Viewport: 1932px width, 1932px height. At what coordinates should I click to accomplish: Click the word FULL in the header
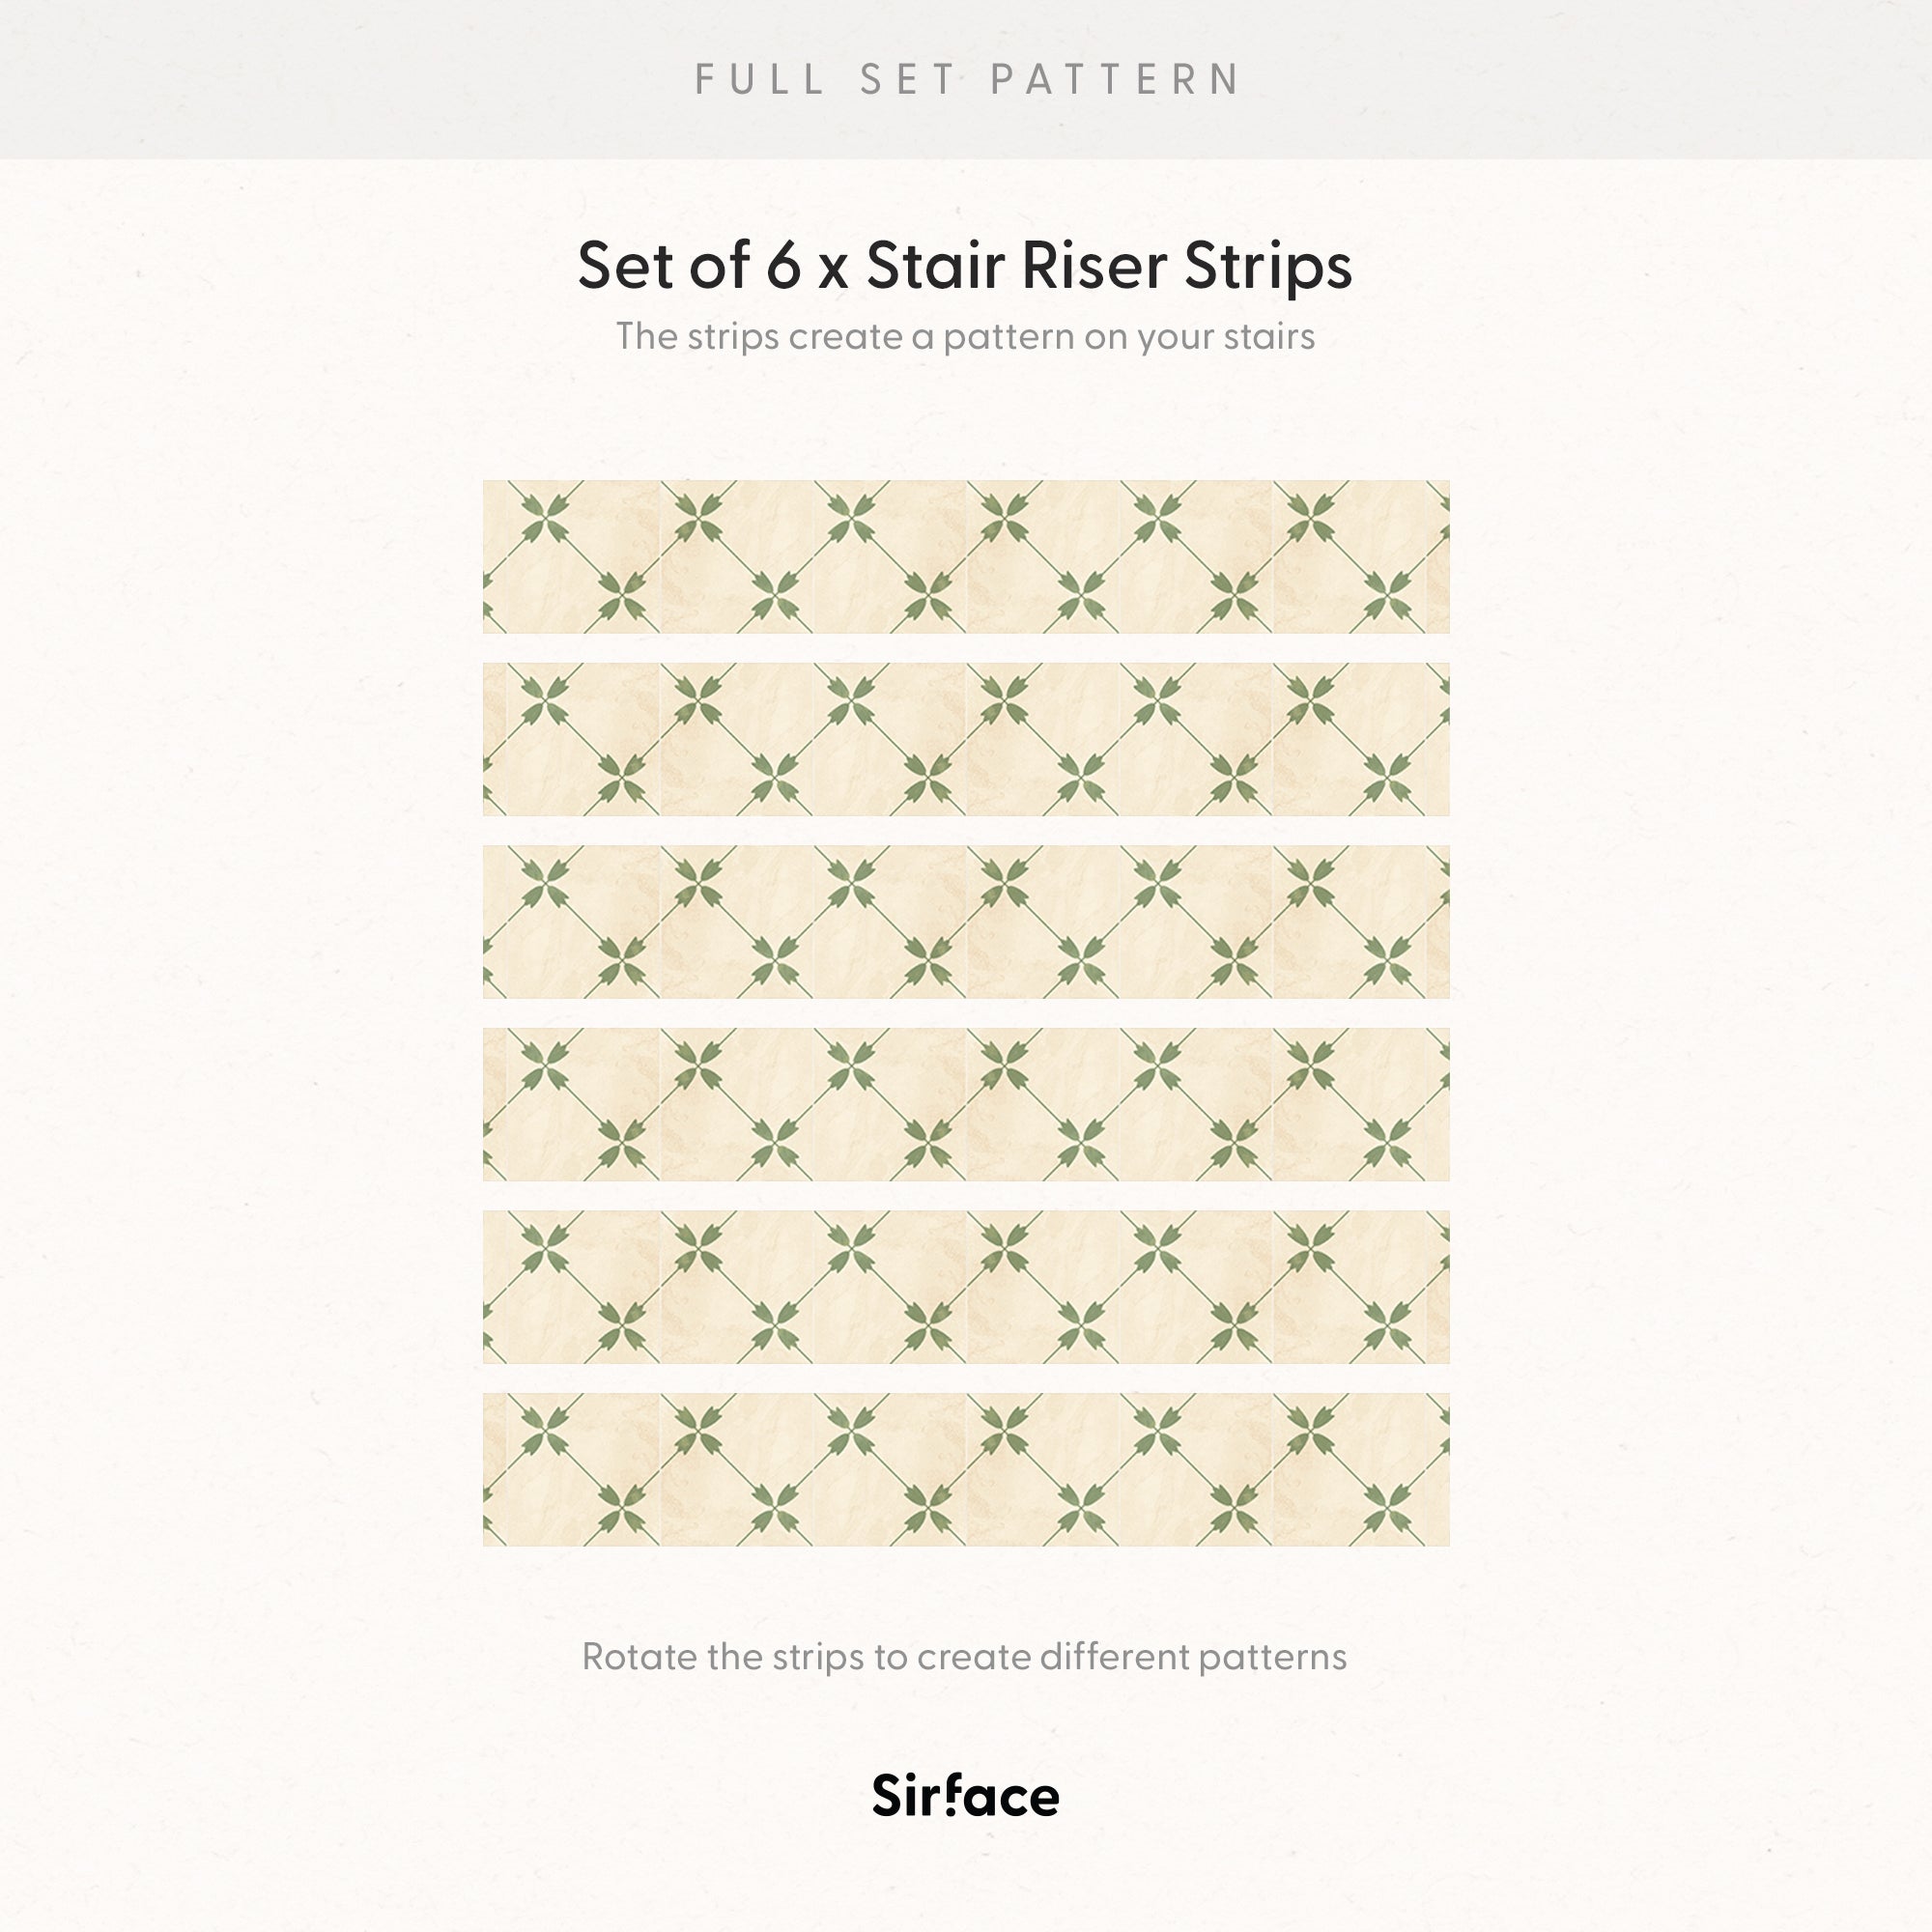[760, 80]
